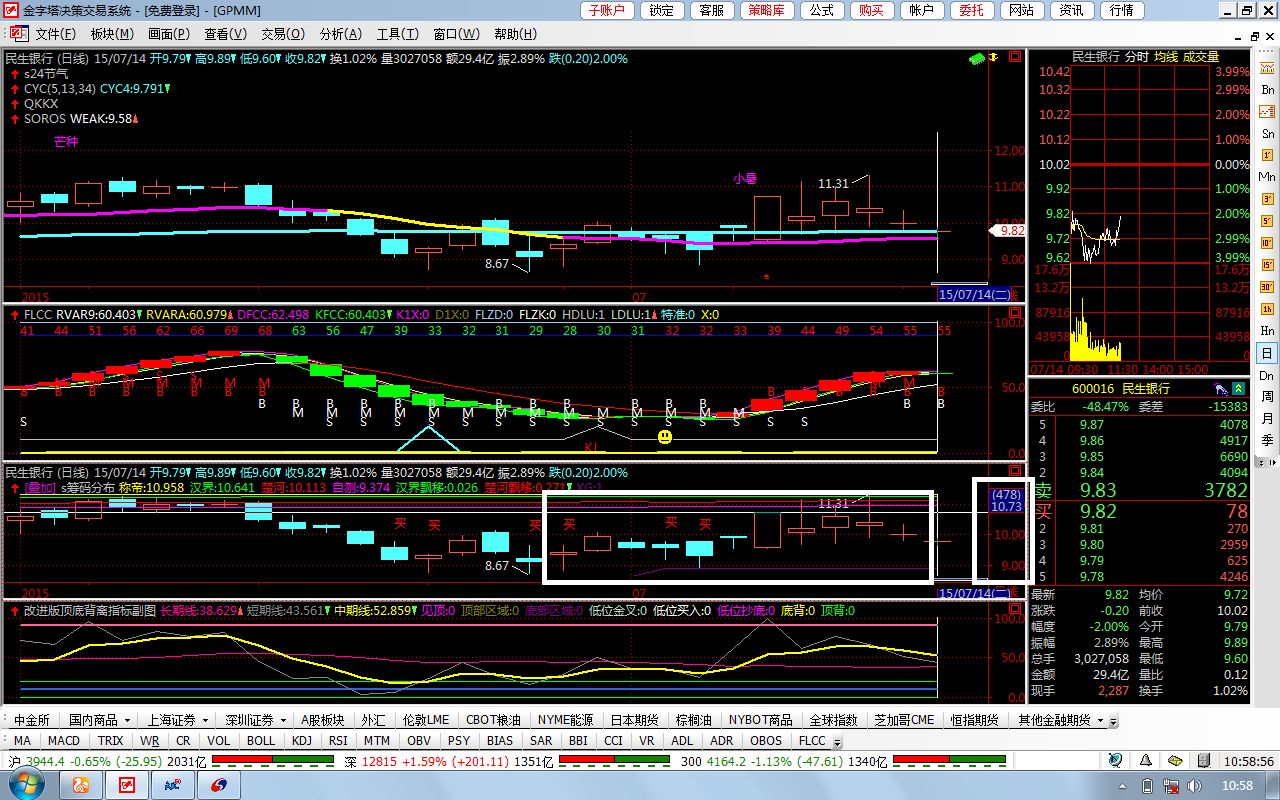Switch to the MACD indicator tab
Image resolution: width=1280 pixels, height=800 pixels.
64,741
